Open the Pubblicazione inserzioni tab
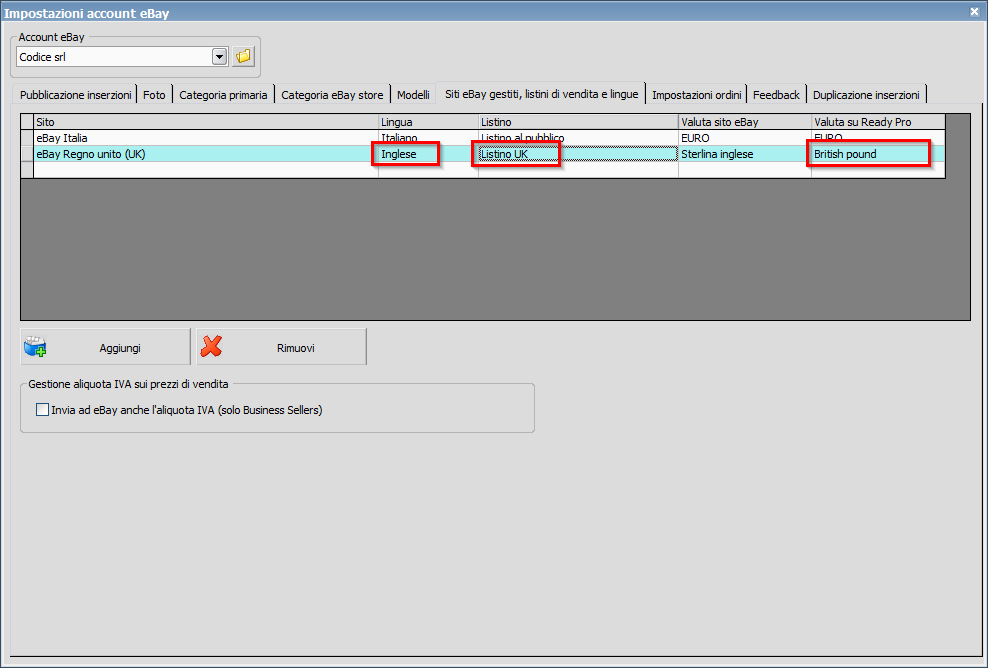The width and height of the screenshot is (988, 668). click(76, 95)
